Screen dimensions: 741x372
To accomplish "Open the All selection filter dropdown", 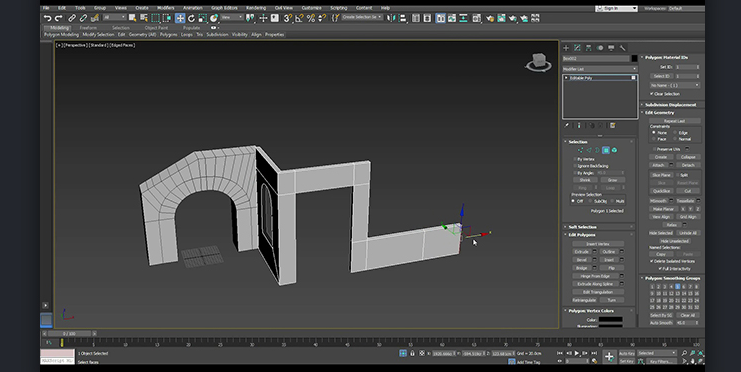I will [114, 17].
